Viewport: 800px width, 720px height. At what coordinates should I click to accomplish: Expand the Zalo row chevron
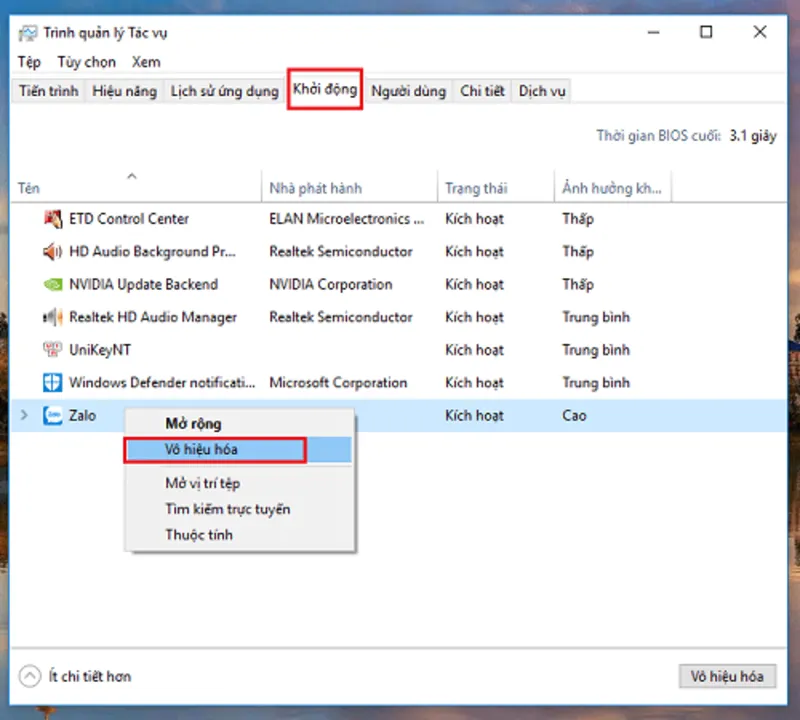coord(24,416)
